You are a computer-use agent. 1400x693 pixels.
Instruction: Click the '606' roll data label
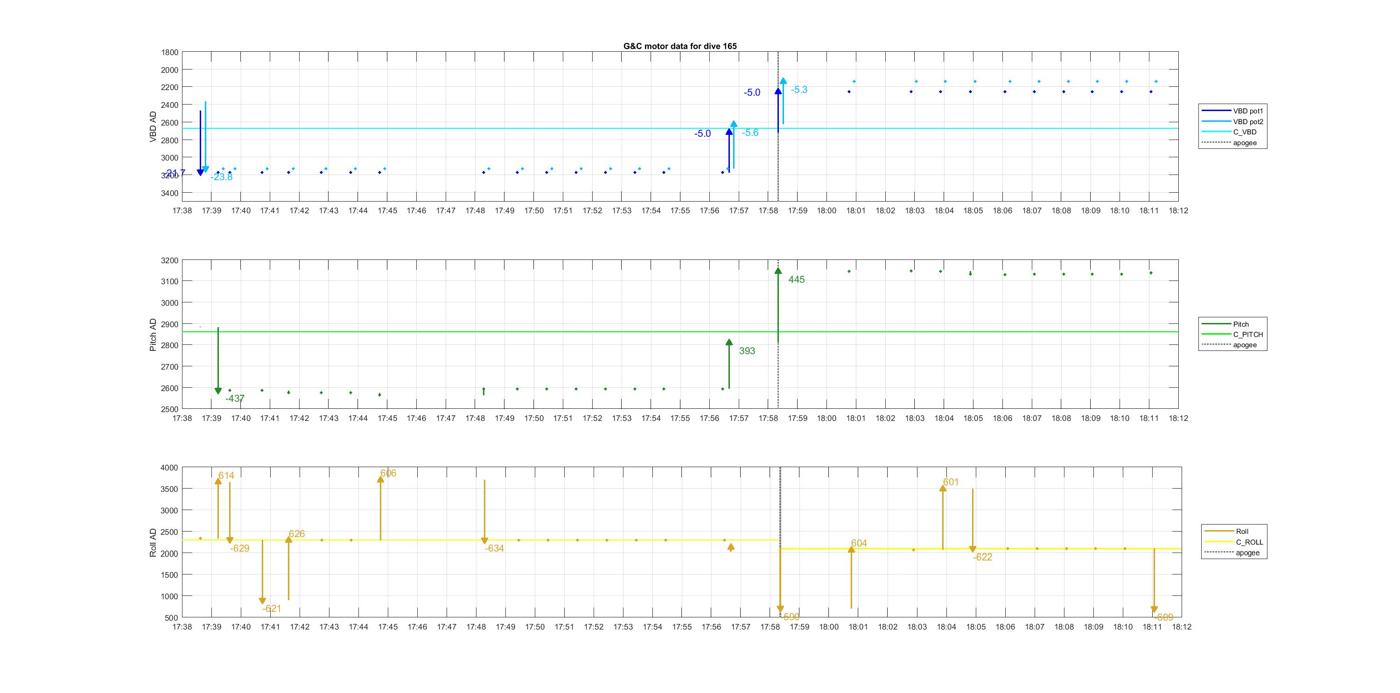[388, 473]
